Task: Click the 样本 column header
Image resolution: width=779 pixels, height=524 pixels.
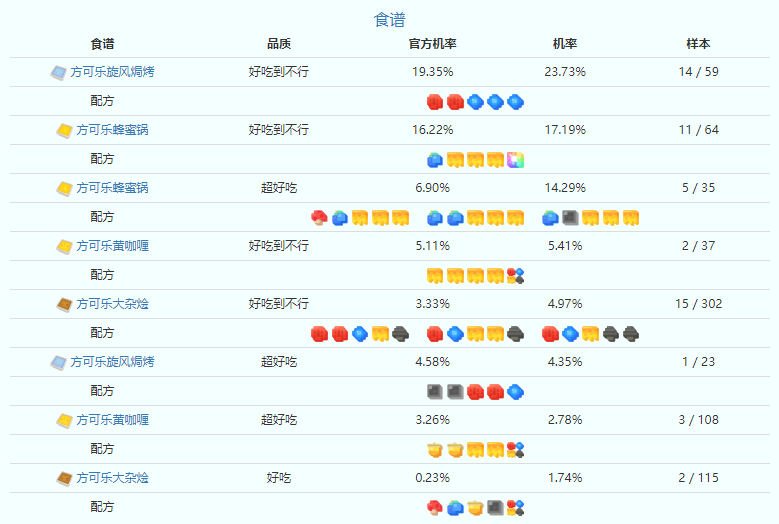Action: [698, 44]
